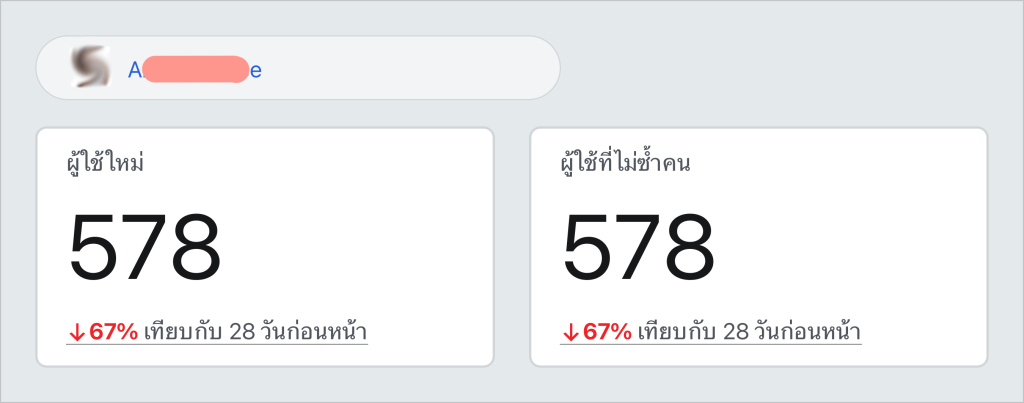Click the 67% change in ผู้ใช้ใหม่ card
The width and height of the screenshot is (1024, 403).
click(x=113, y=332)
